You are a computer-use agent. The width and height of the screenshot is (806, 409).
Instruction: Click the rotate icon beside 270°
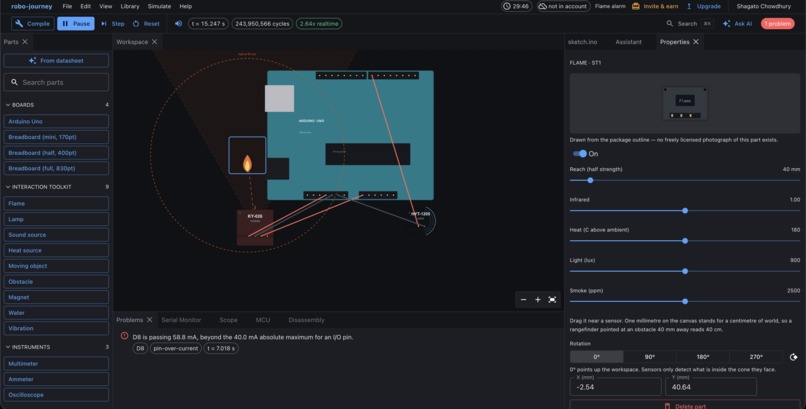coord(793,357)
